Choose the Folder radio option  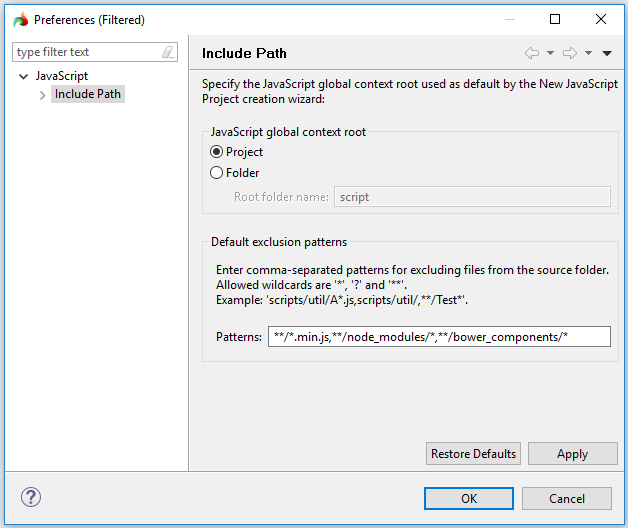[x=217, y=172]
